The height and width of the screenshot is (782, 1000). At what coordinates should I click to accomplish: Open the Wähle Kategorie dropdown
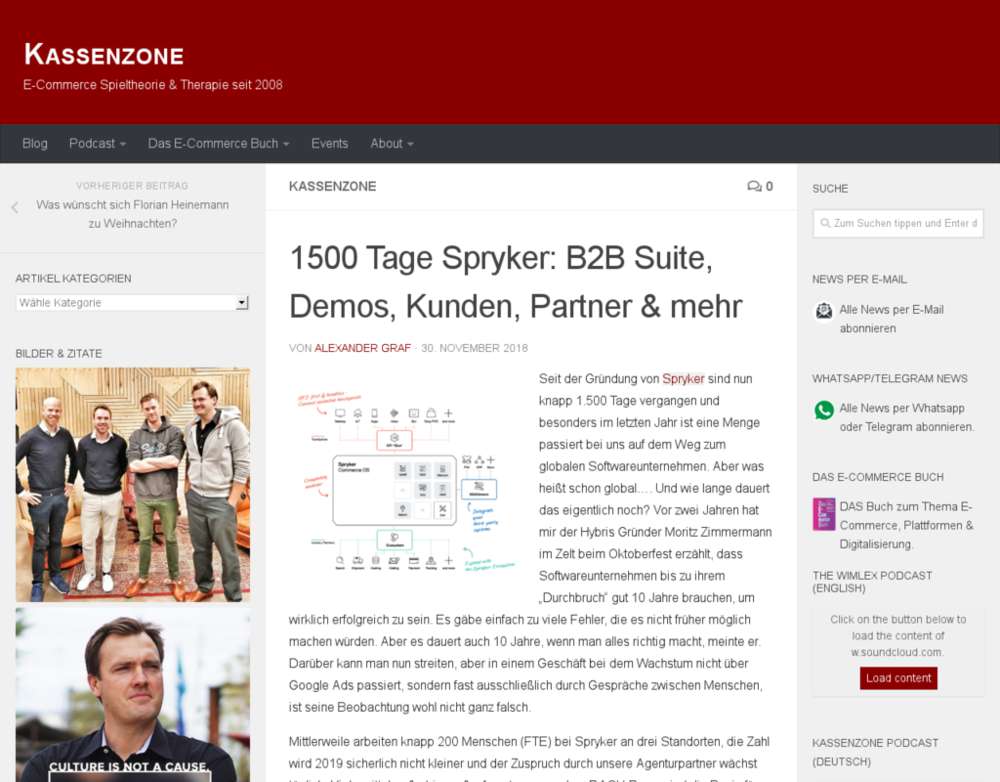[x=132, y=302]
